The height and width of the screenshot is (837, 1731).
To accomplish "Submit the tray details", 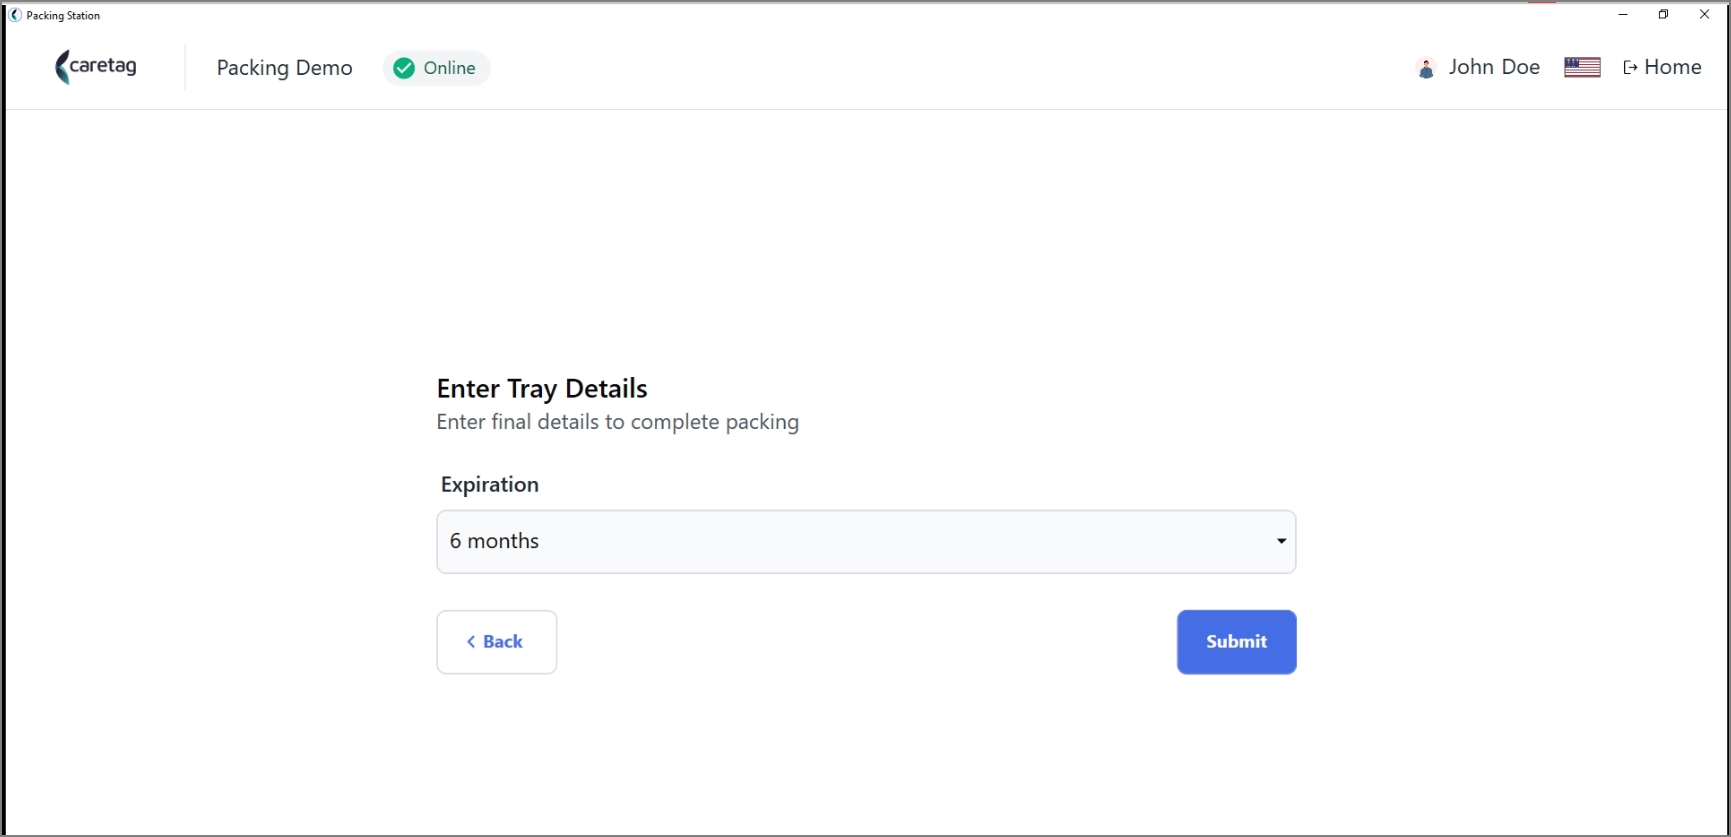I will click(1236, 642).
